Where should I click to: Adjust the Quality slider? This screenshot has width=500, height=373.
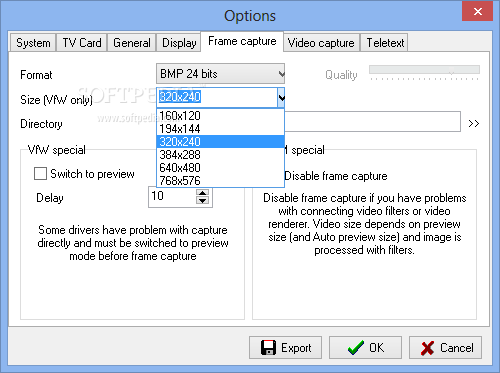point(424,72)
